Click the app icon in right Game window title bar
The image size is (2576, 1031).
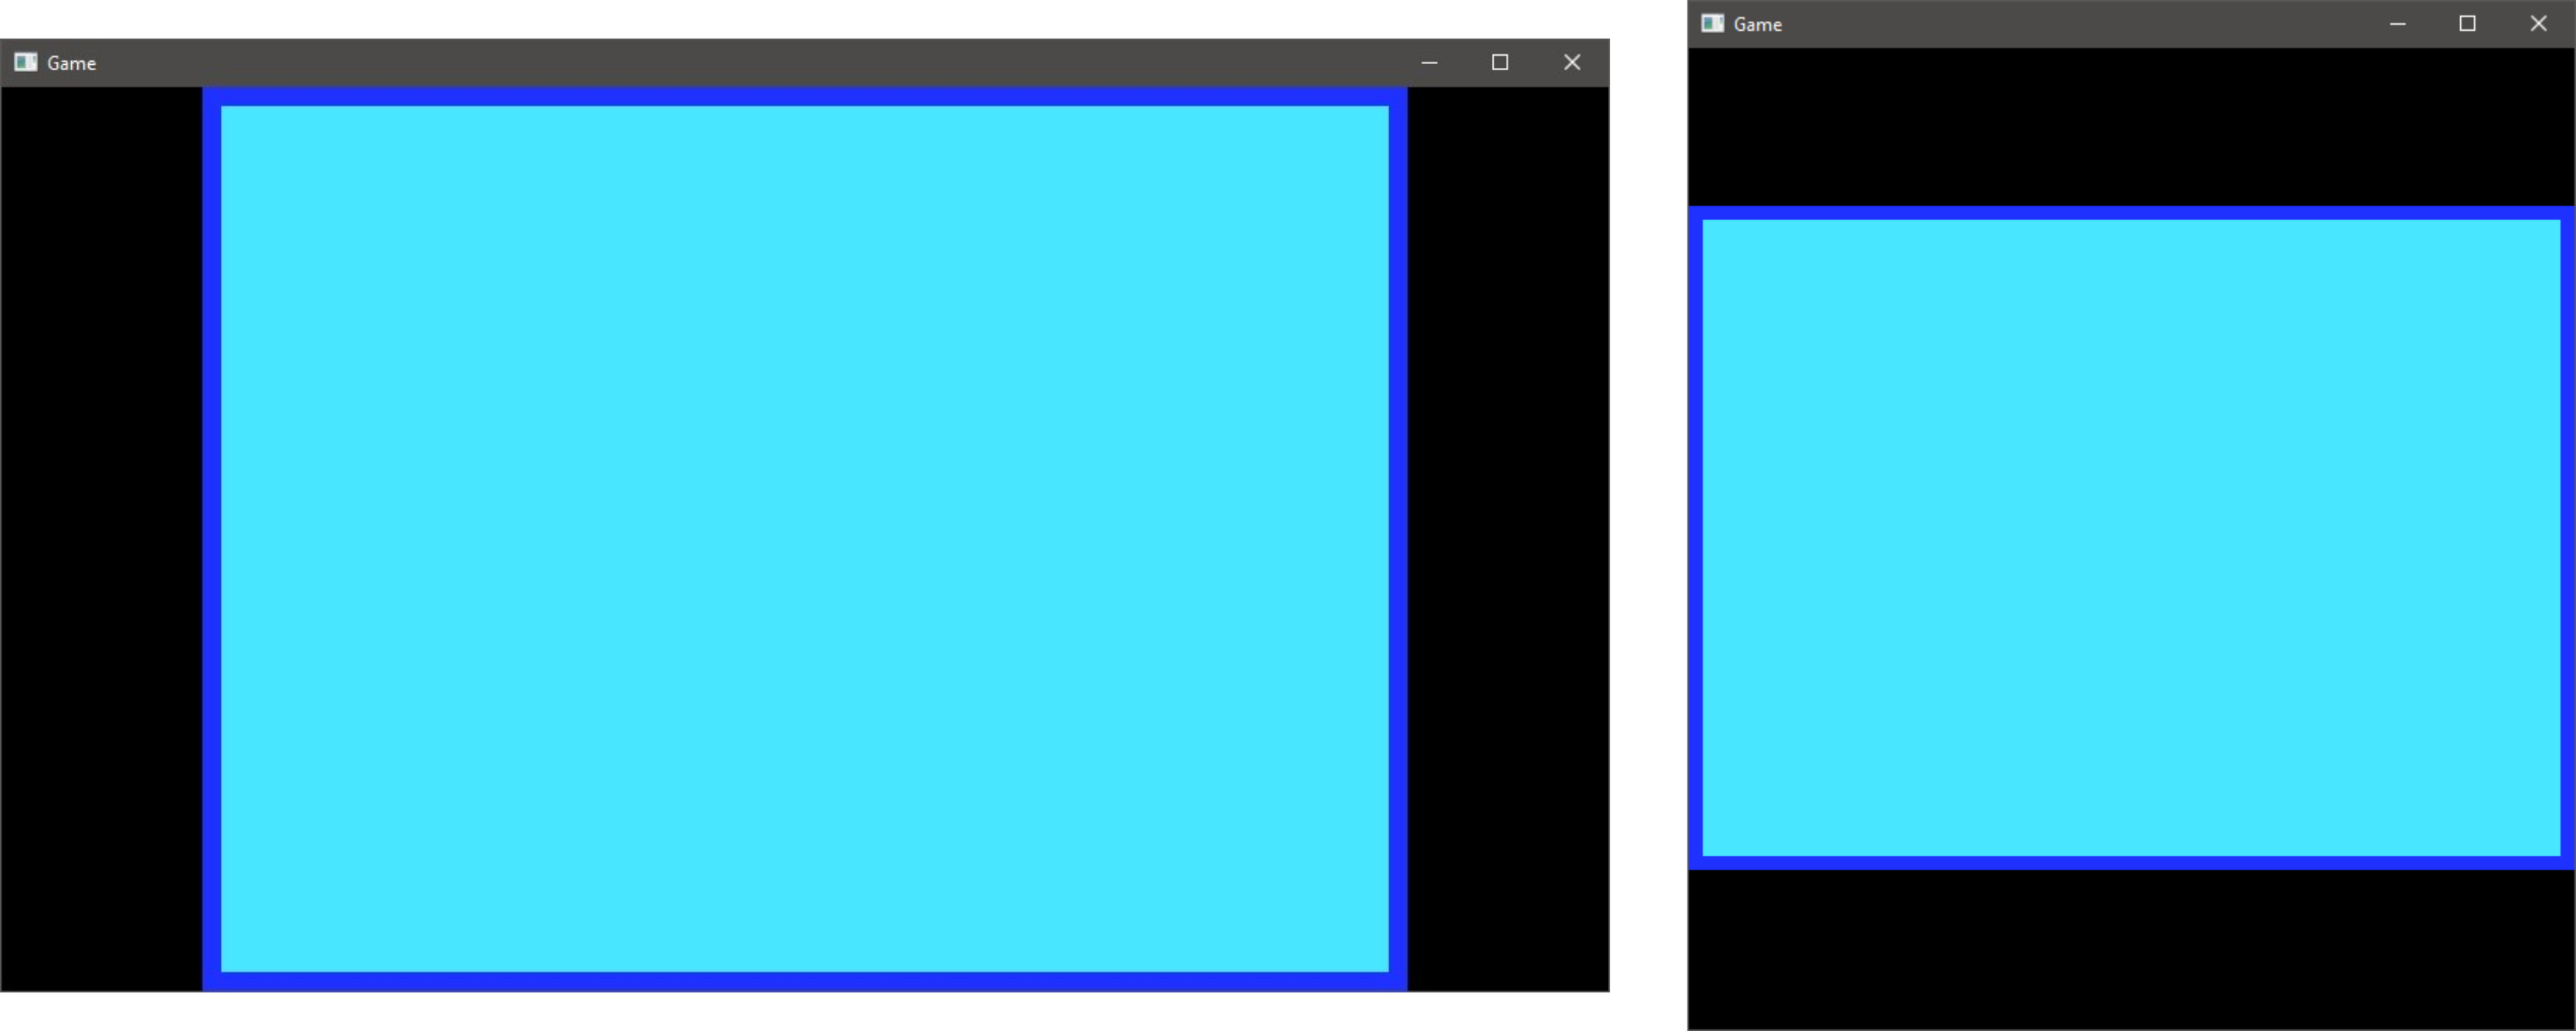pos(1713,23)
